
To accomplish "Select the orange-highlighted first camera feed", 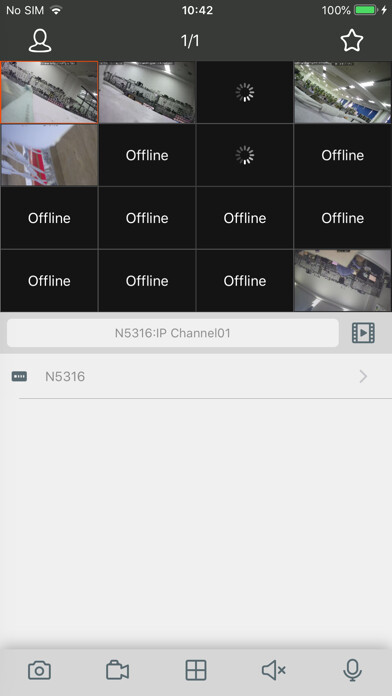I will point(49,92).
